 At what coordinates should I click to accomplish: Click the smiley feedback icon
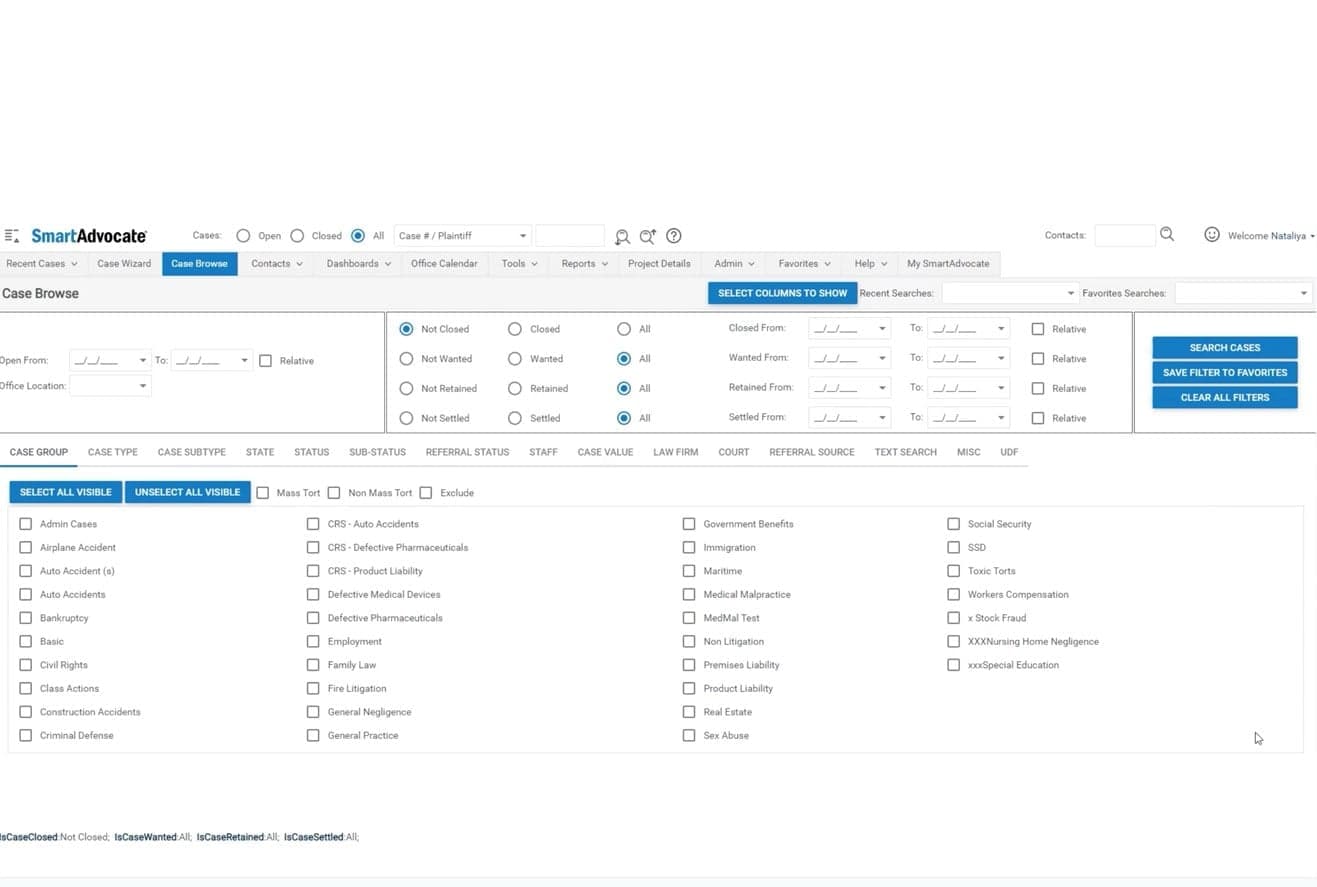(x=1212, y=235)
